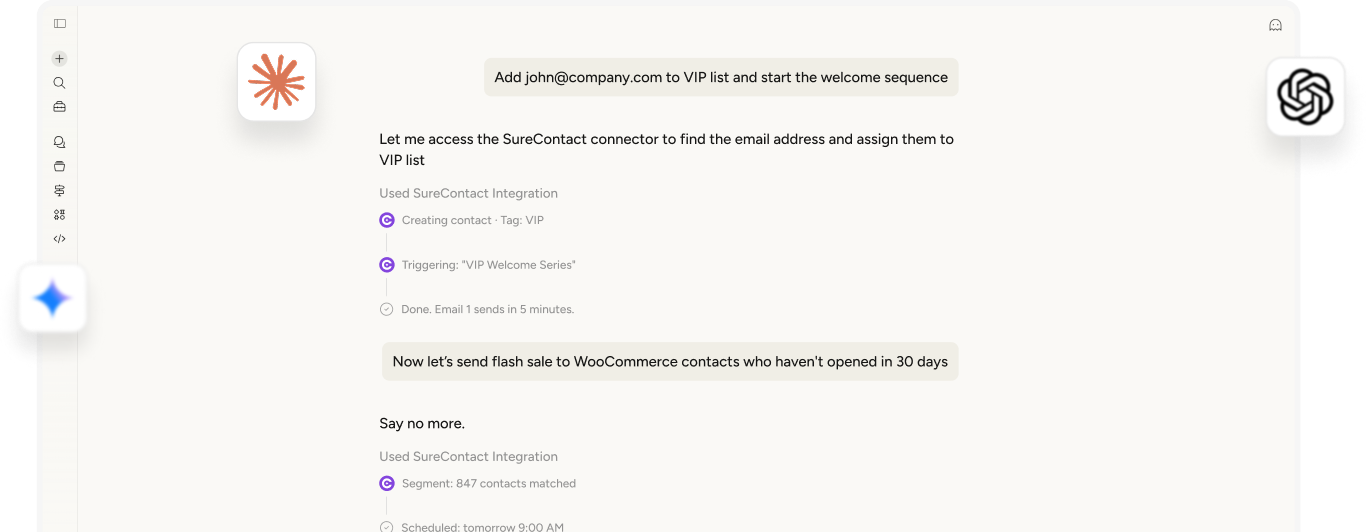Click the ghost icon at top right
The width and height of the screenshot is (1366, 532).
click(x=1275, y=25)
